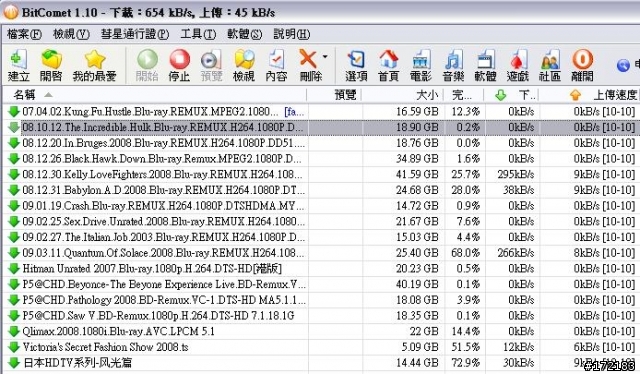Select the 日本HDTV系列-风光篇 row

321,363
